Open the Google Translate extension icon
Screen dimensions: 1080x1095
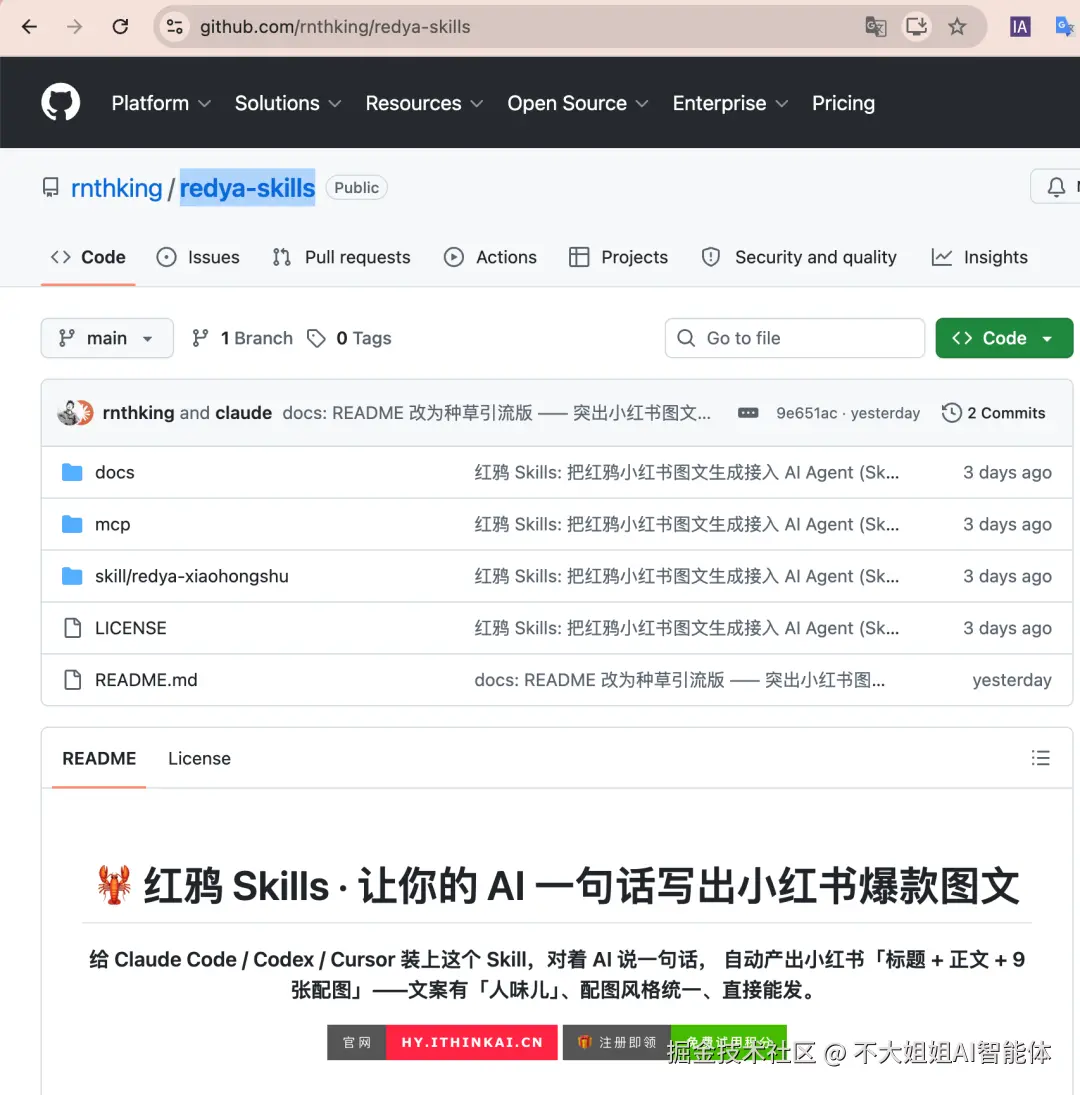[1065, 27]
